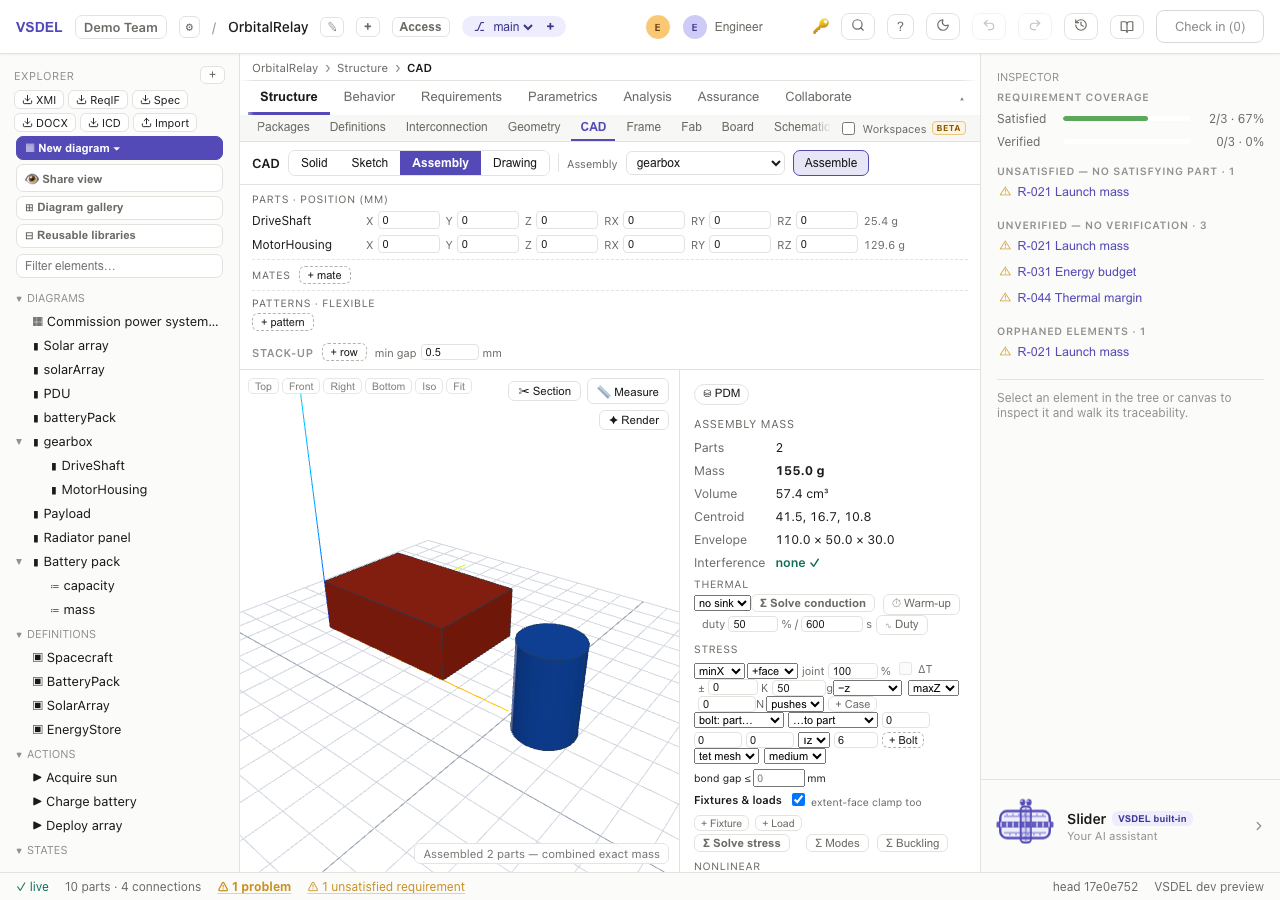1280x900 pixels.
Task: Collapse the Battery pack tree node
Action: coord(19,561)
